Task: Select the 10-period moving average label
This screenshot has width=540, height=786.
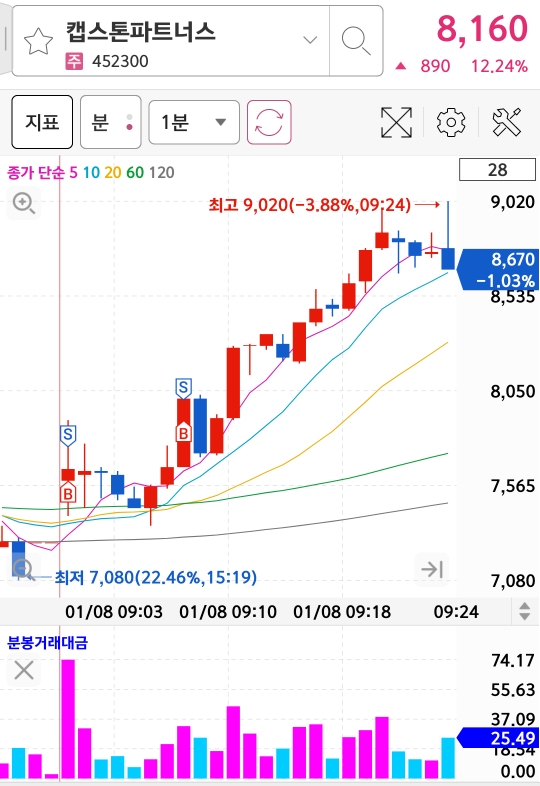Action: [91, 172]
